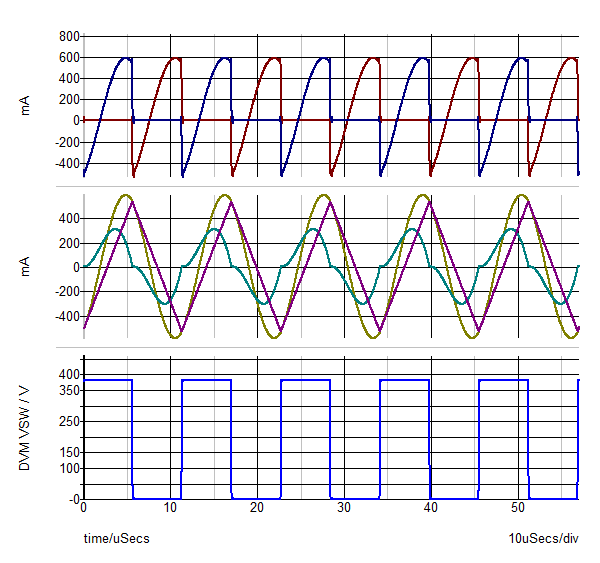The height and width of the screenshot is (563, 600).
Task: Click the 10 mark on the time axis
Action: tap(170, 509)
